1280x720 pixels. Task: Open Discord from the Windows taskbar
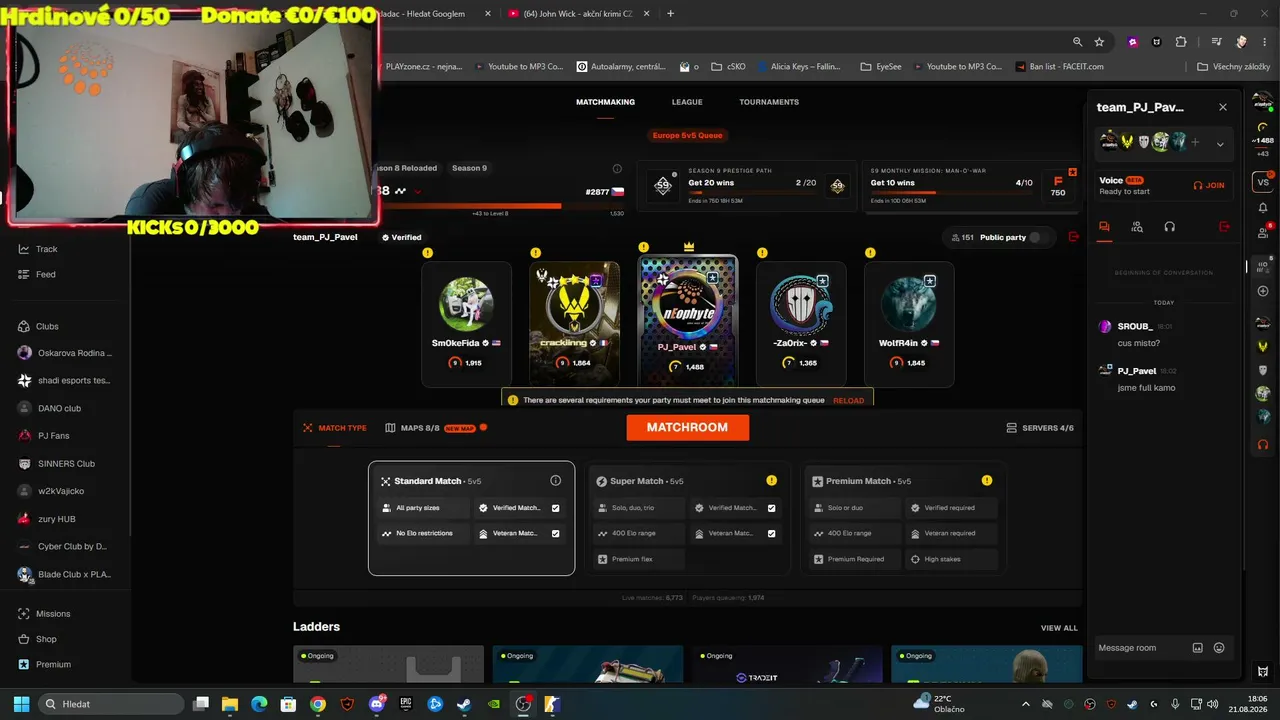tap(377, 704)
